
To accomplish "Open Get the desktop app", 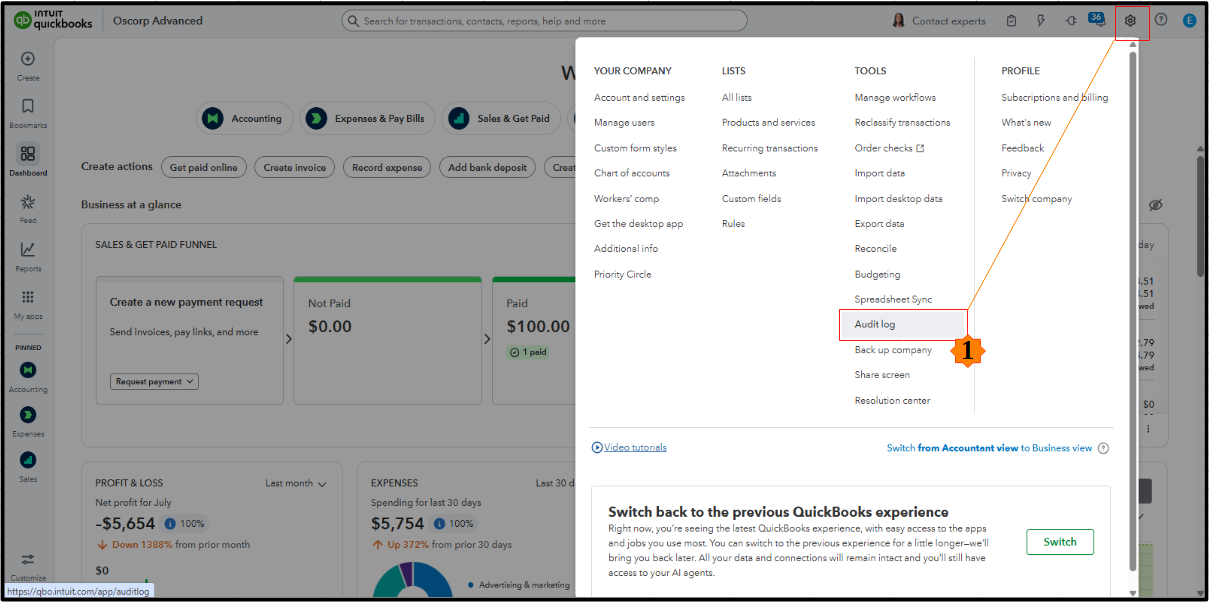I will coord(638,224).
